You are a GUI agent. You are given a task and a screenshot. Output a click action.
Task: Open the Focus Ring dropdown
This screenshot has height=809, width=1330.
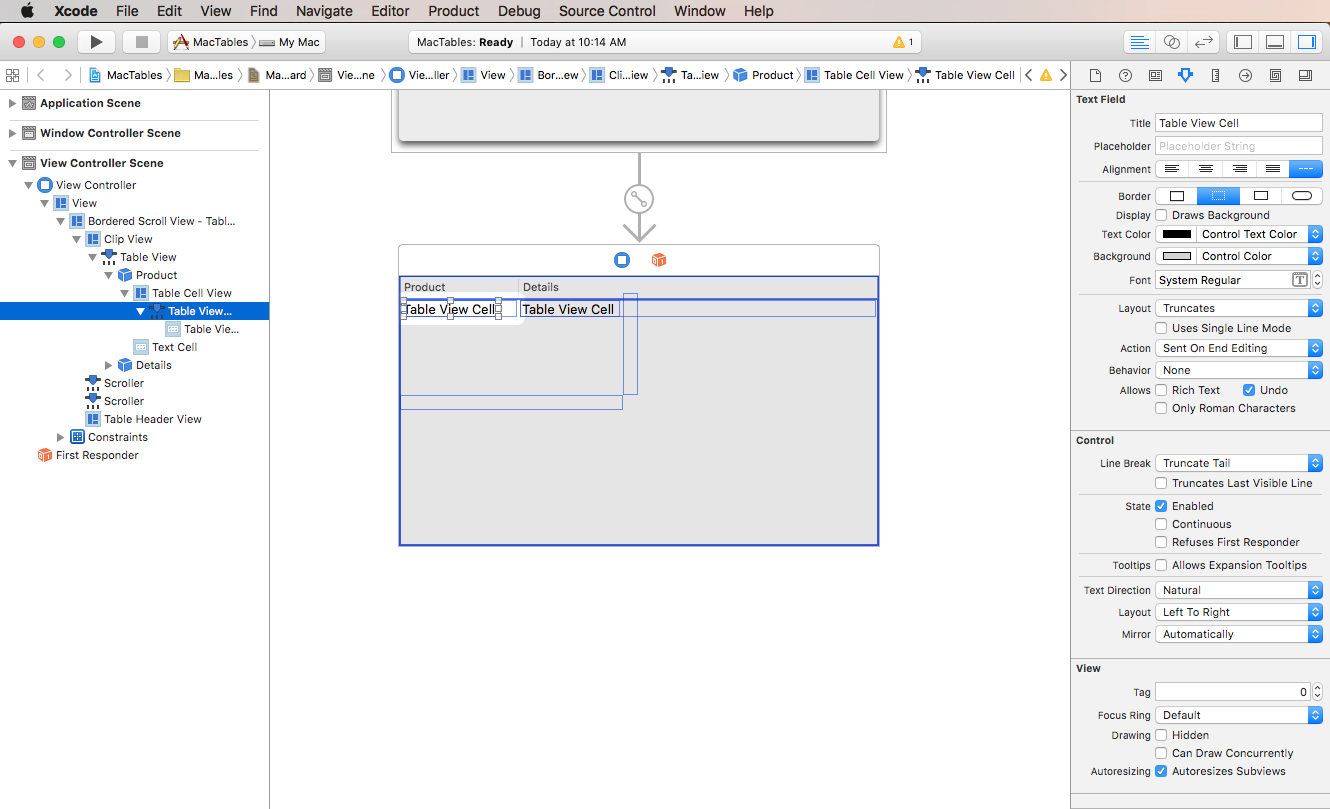1238,714
